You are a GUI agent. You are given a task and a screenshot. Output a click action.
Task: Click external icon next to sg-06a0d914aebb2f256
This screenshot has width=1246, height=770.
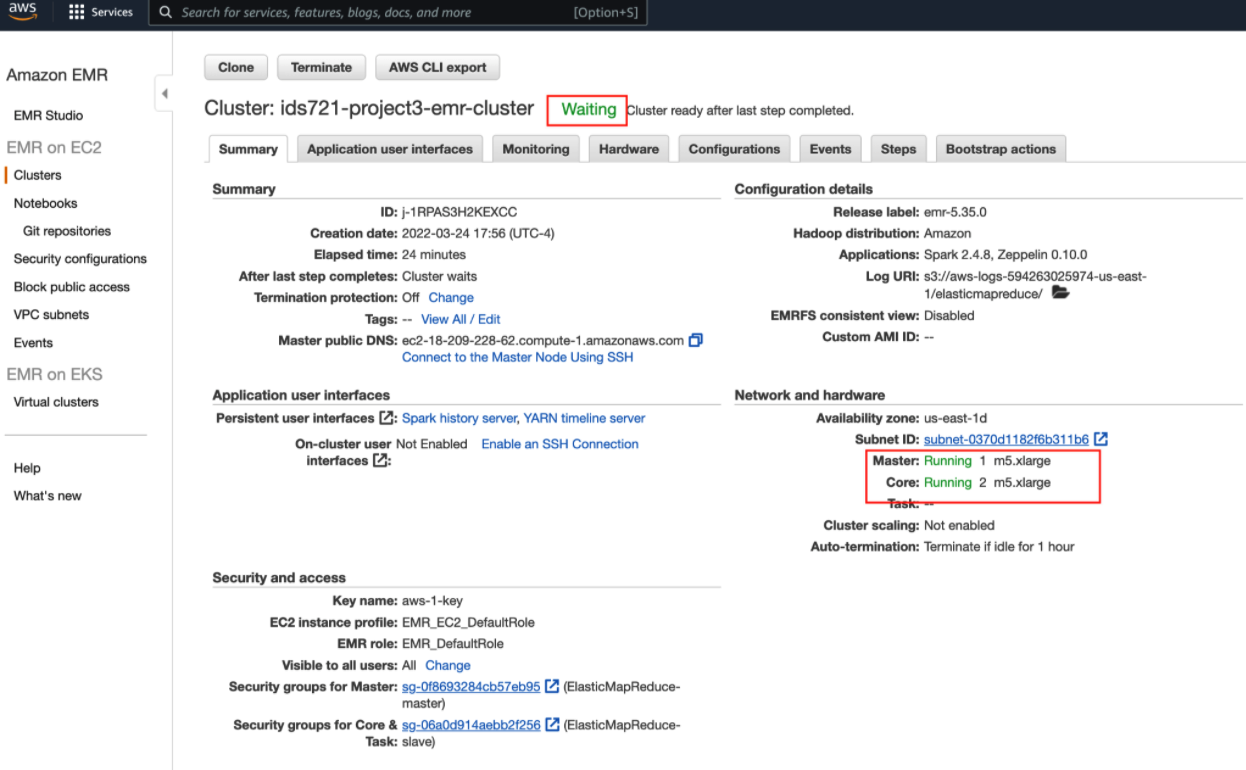pyautogui.click(x=552, y=725)
